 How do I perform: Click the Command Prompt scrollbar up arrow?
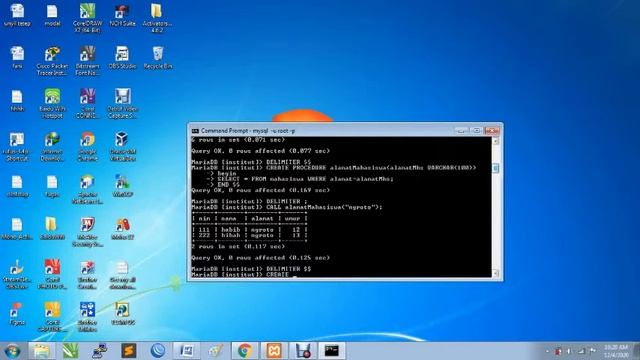(496, 141)
